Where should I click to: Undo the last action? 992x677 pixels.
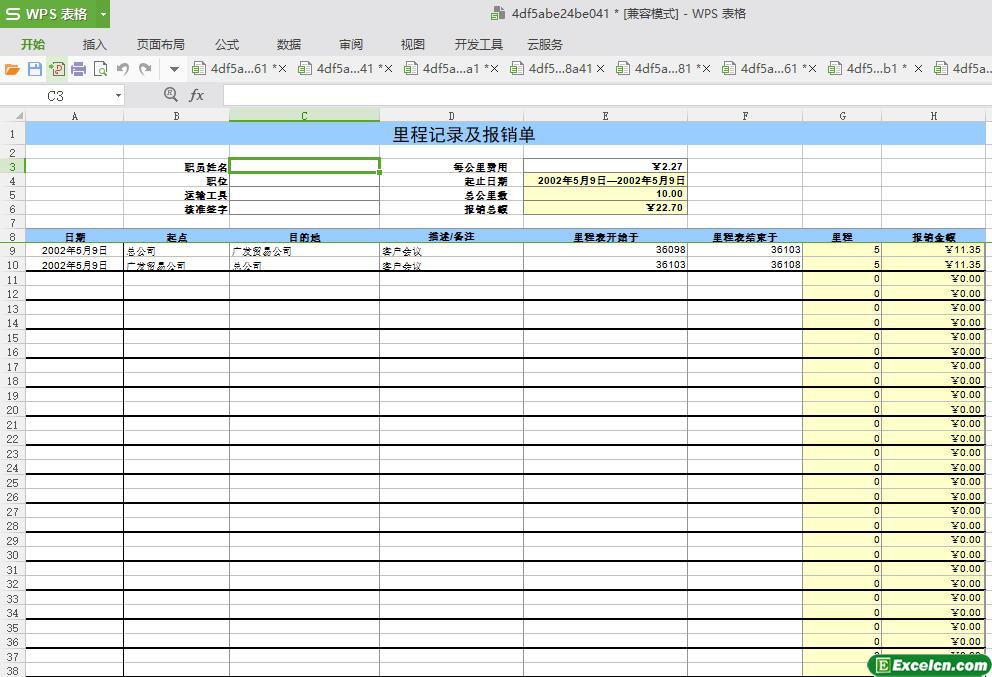[x=123, y=69]
